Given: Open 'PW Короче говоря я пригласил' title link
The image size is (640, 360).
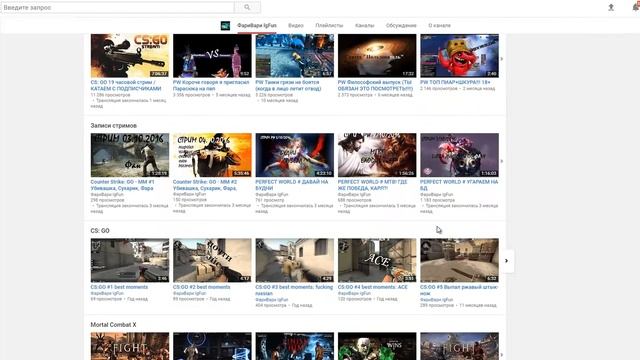Looking at the screenshot, I should [x=211, y=85].
